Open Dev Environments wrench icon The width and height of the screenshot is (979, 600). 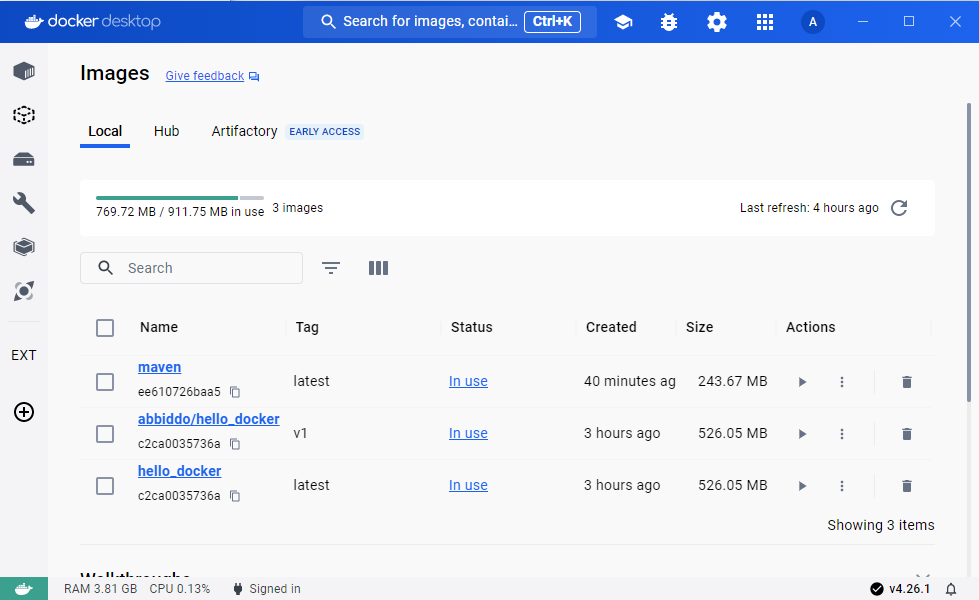[24, 203]
